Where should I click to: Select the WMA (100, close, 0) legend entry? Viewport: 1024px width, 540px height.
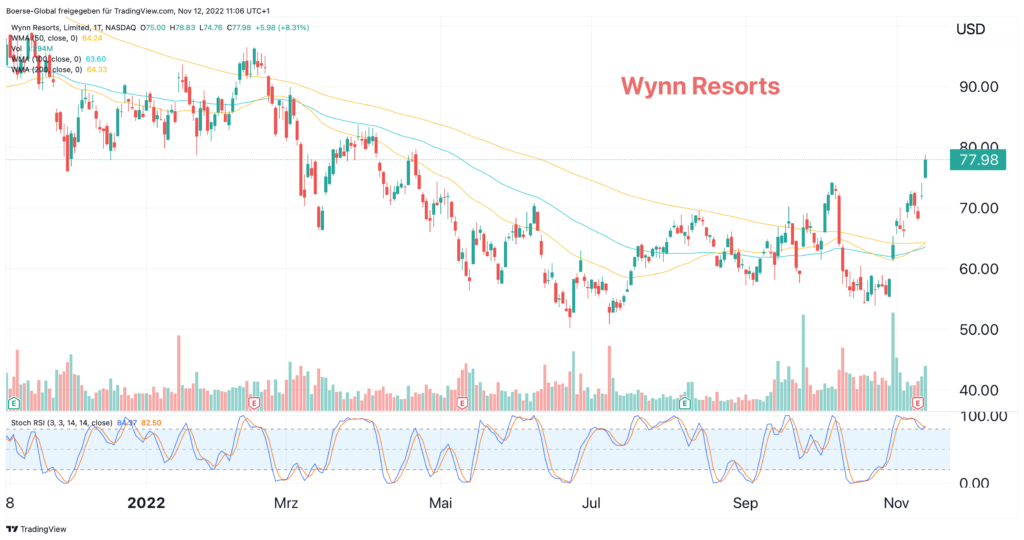tap(47, 59)
